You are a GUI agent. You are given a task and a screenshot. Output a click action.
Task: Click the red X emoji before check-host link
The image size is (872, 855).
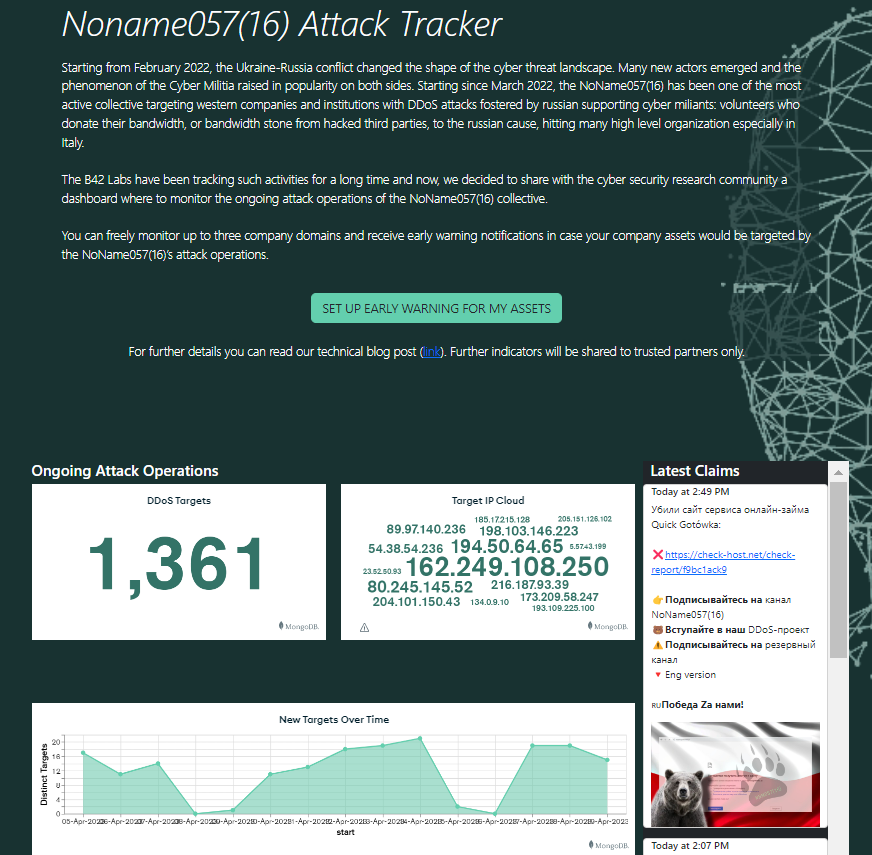coord(657,555)
